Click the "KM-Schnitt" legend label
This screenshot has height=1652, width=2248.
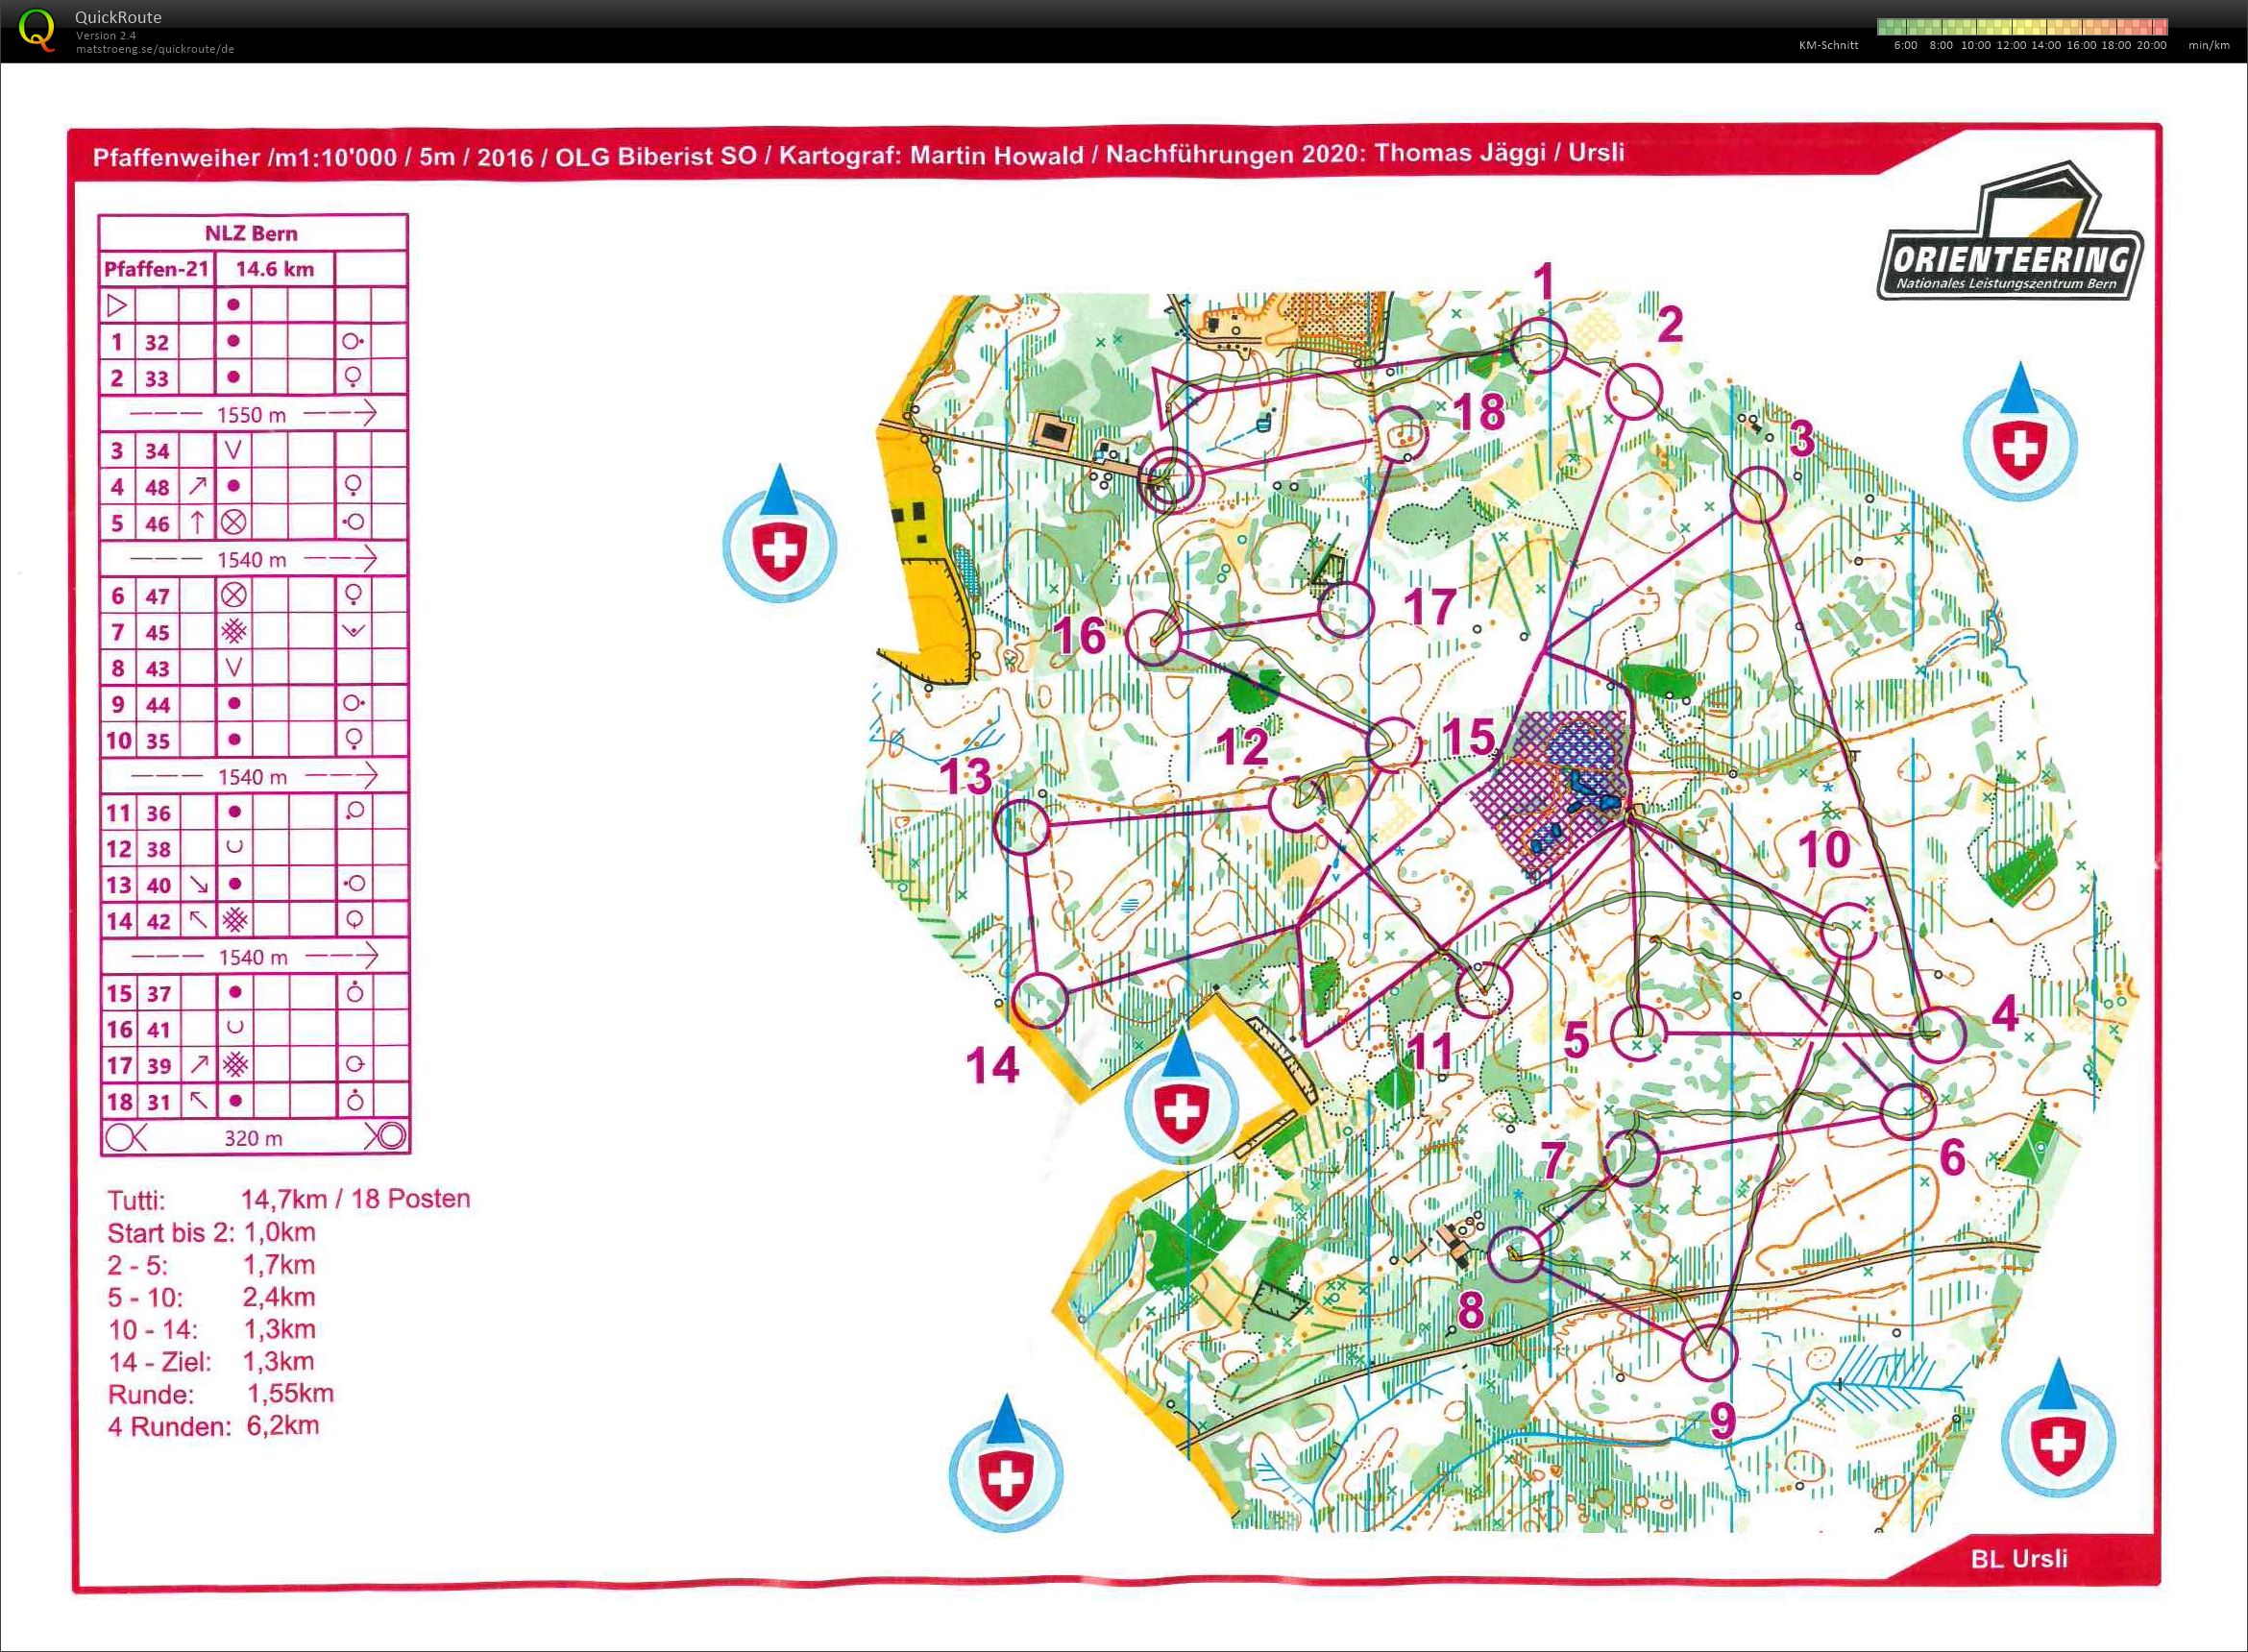coord(1828,45)
